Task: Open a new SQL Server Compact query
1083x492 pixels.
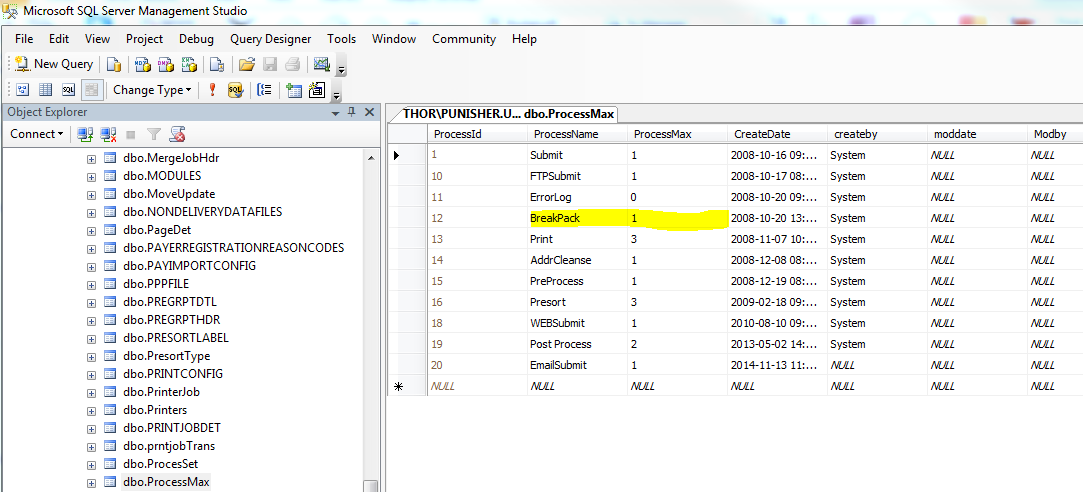Action: click(x=217, y=64)
